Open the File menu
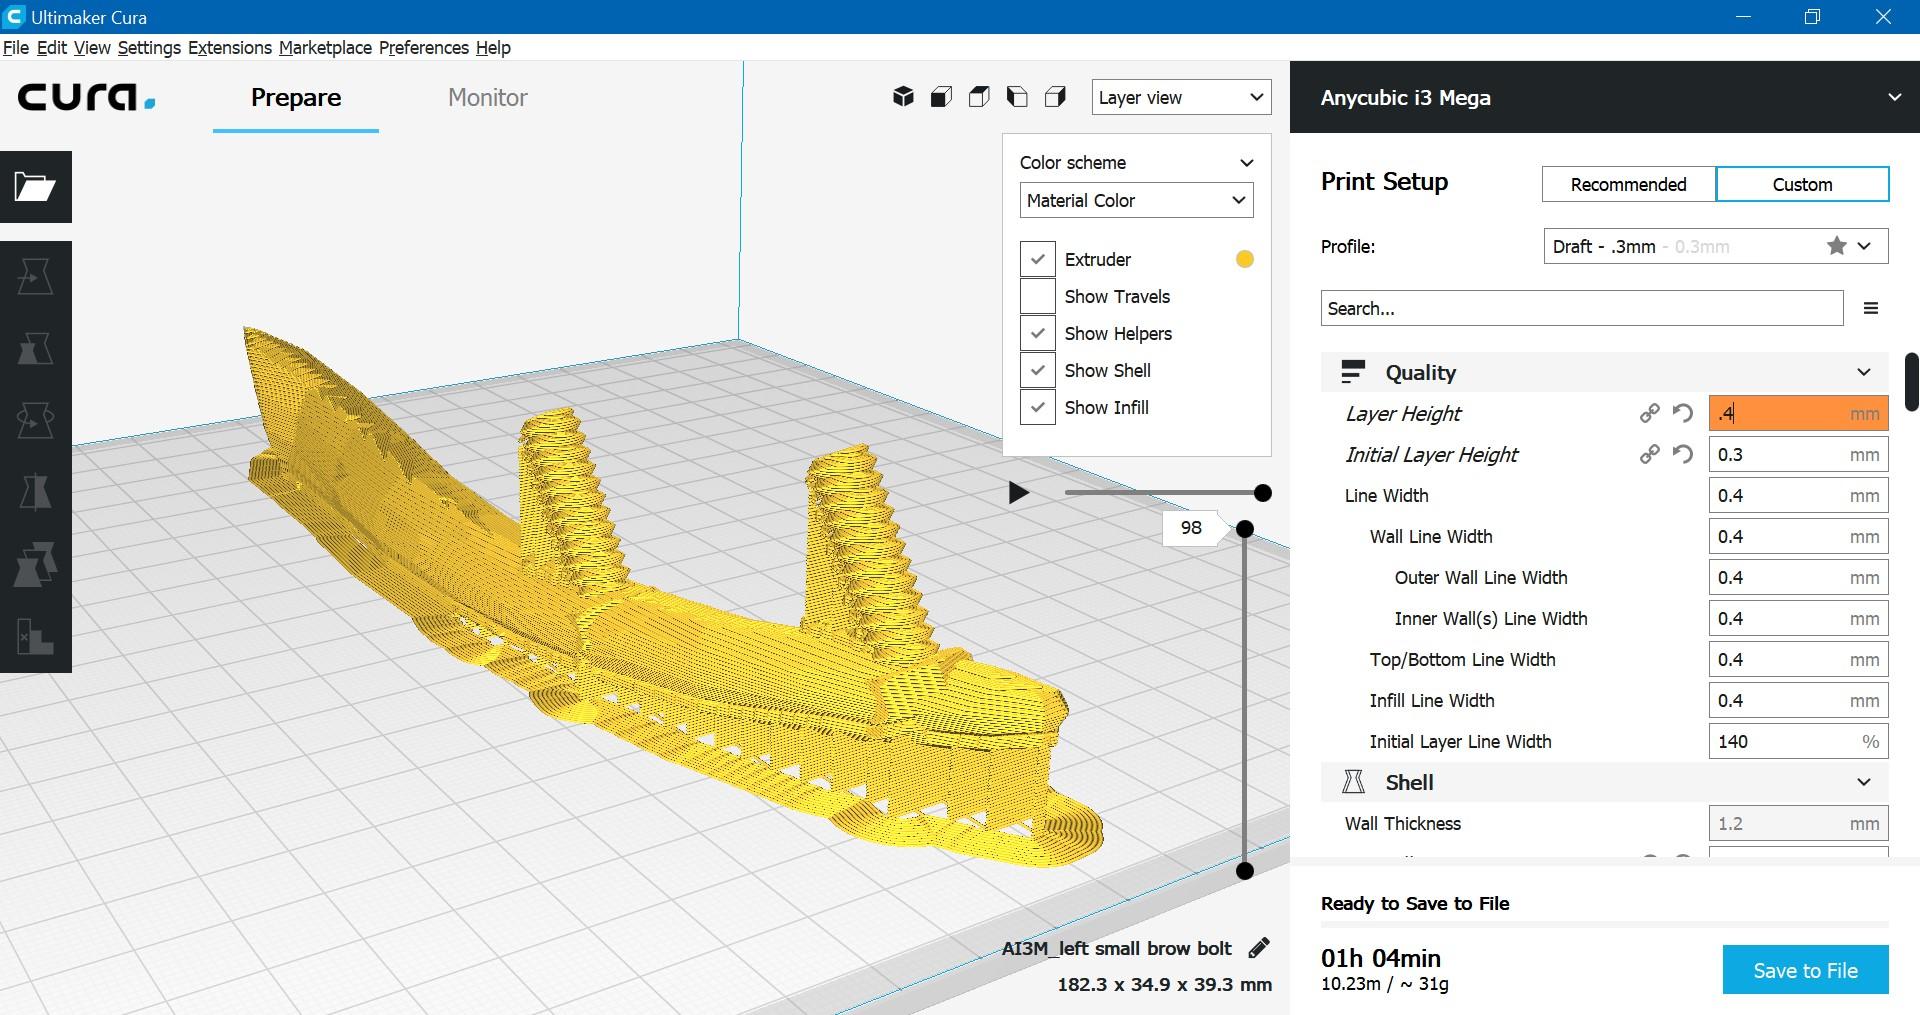 (16, 48)
